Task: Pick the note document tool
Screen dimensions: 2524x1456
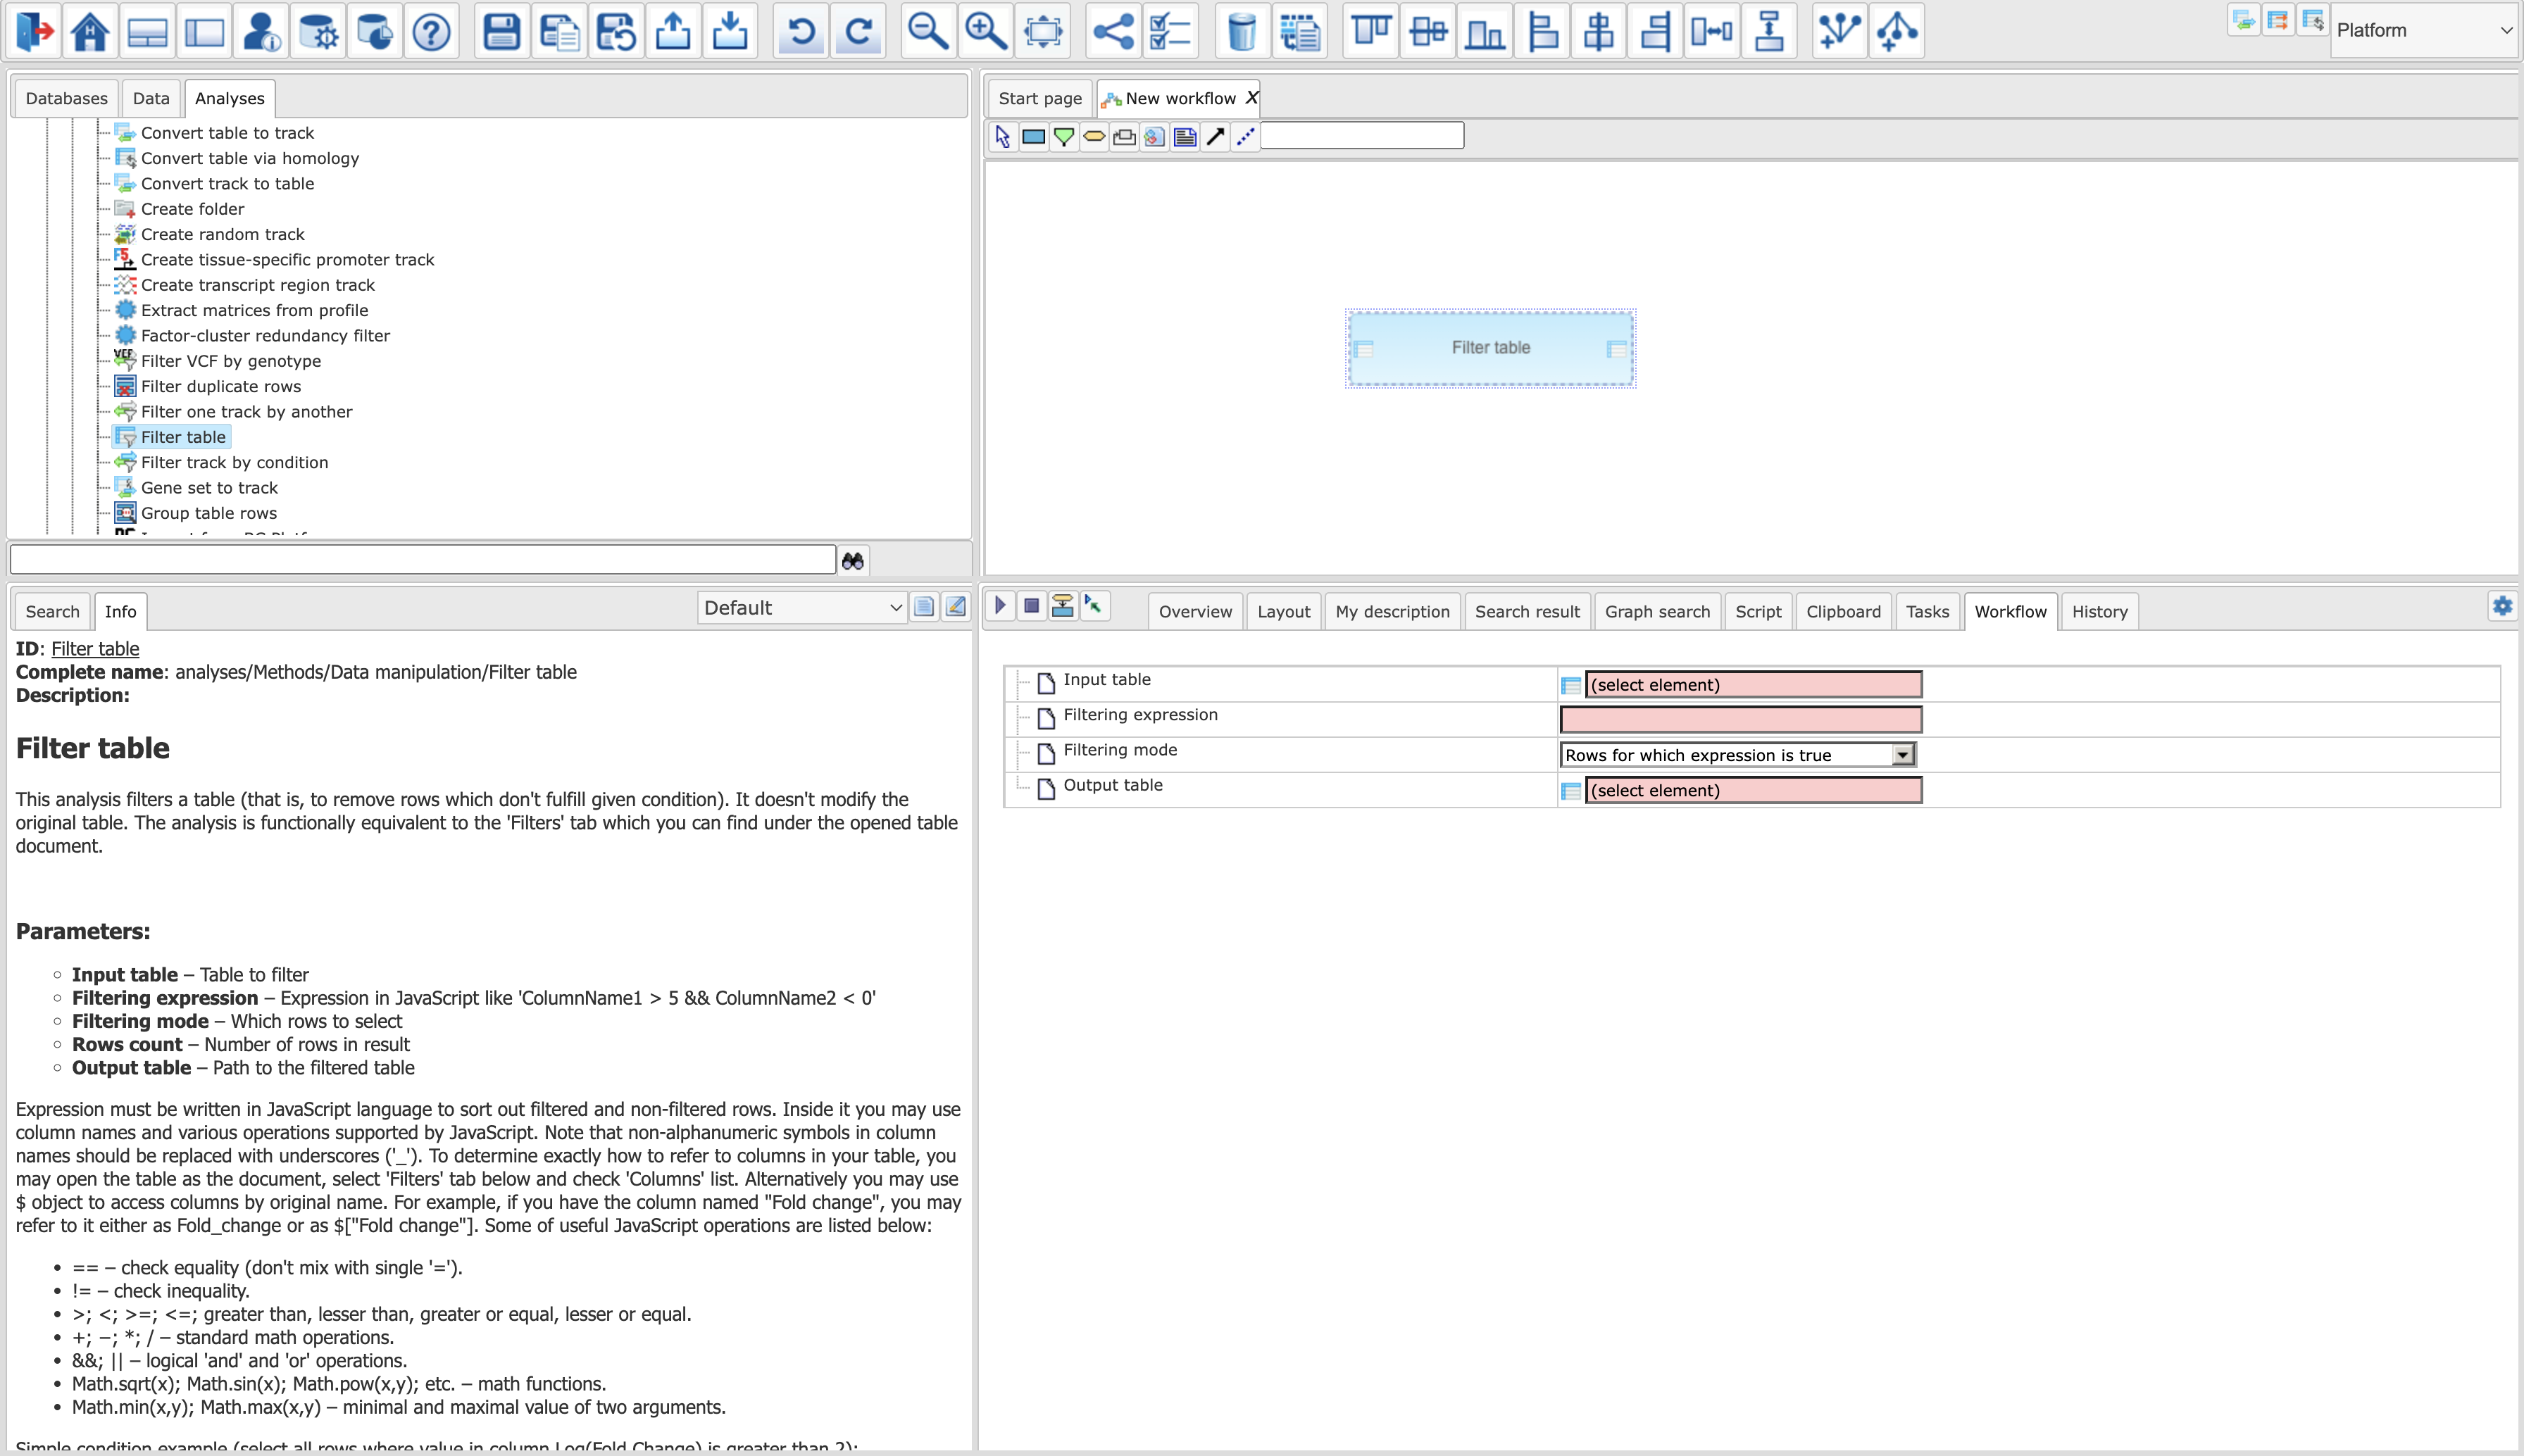Action: coord(1185,136)
